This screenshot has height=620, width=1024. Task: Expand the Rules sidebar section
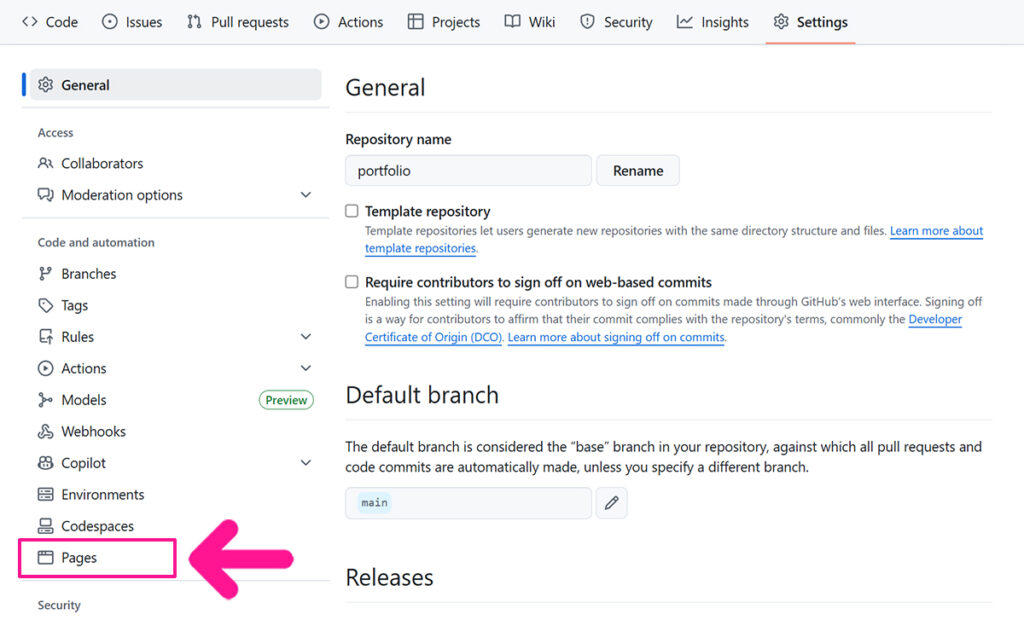click(x=306, y=337)
